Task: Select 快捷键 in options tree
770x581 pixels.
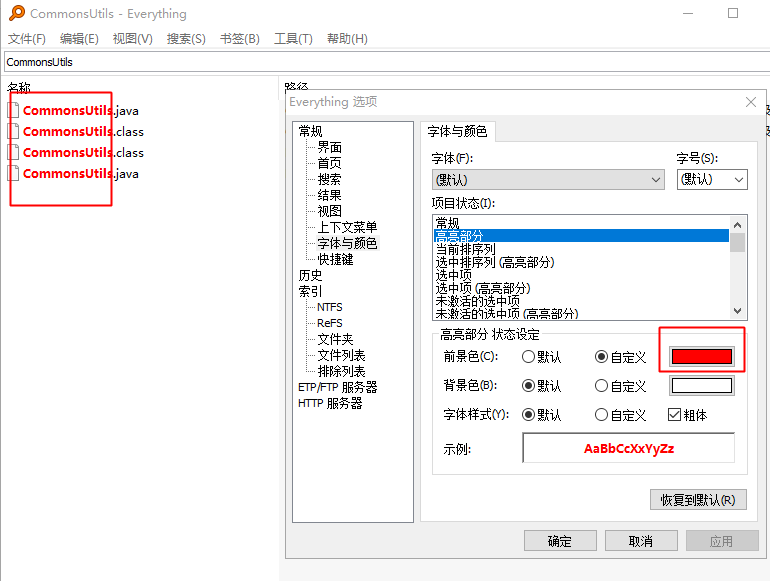Action: pos(335,259)
